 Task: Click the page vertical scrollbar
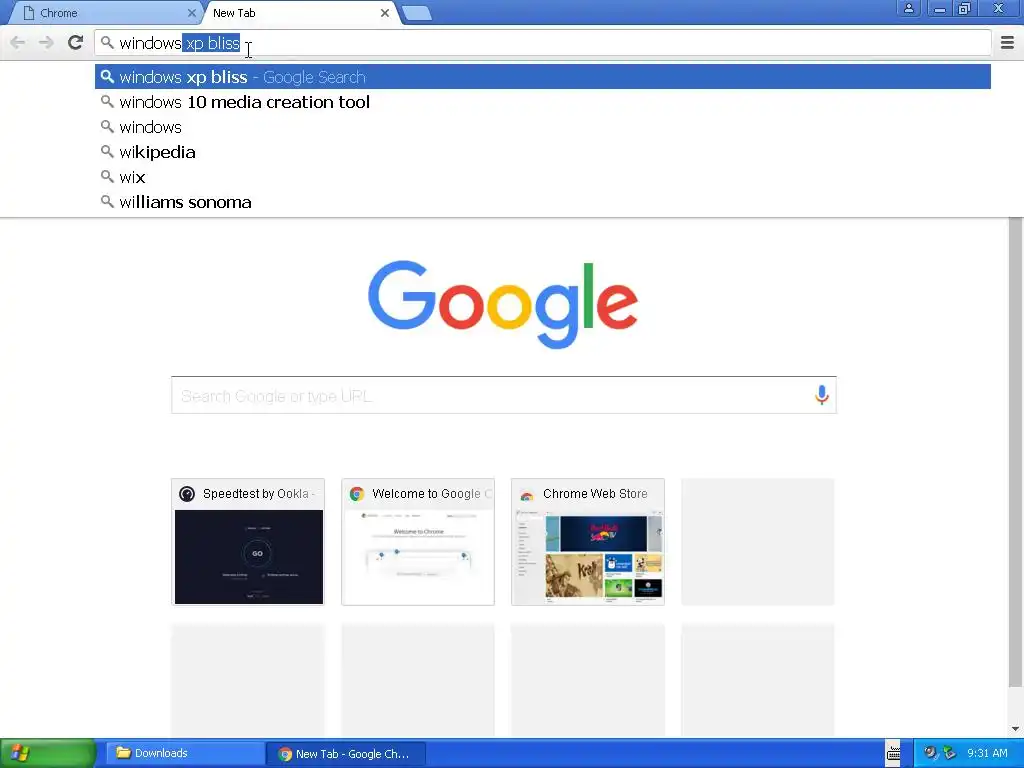point(1016,452)
